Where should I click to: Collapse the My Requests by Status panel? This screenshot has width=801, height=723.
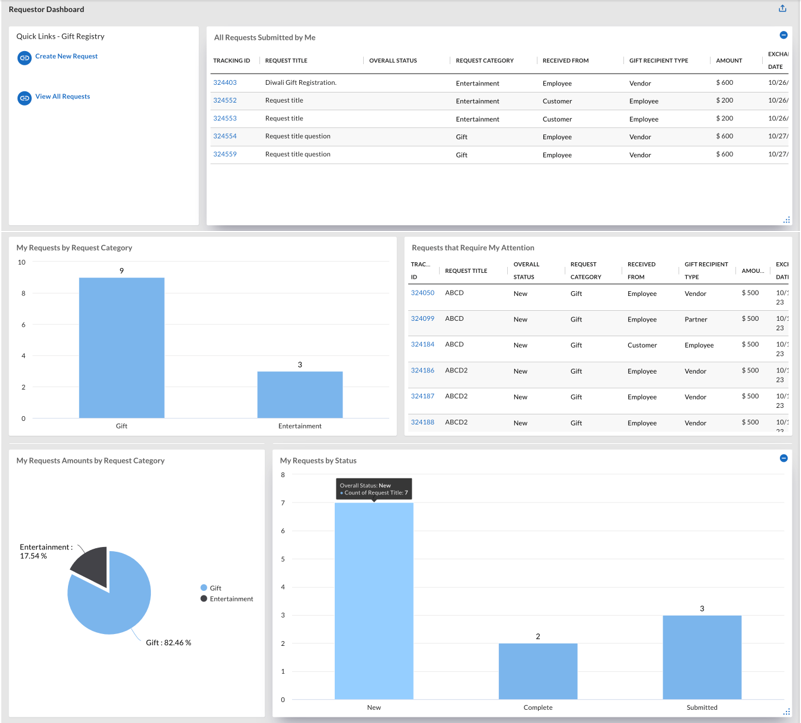(783, 458)
